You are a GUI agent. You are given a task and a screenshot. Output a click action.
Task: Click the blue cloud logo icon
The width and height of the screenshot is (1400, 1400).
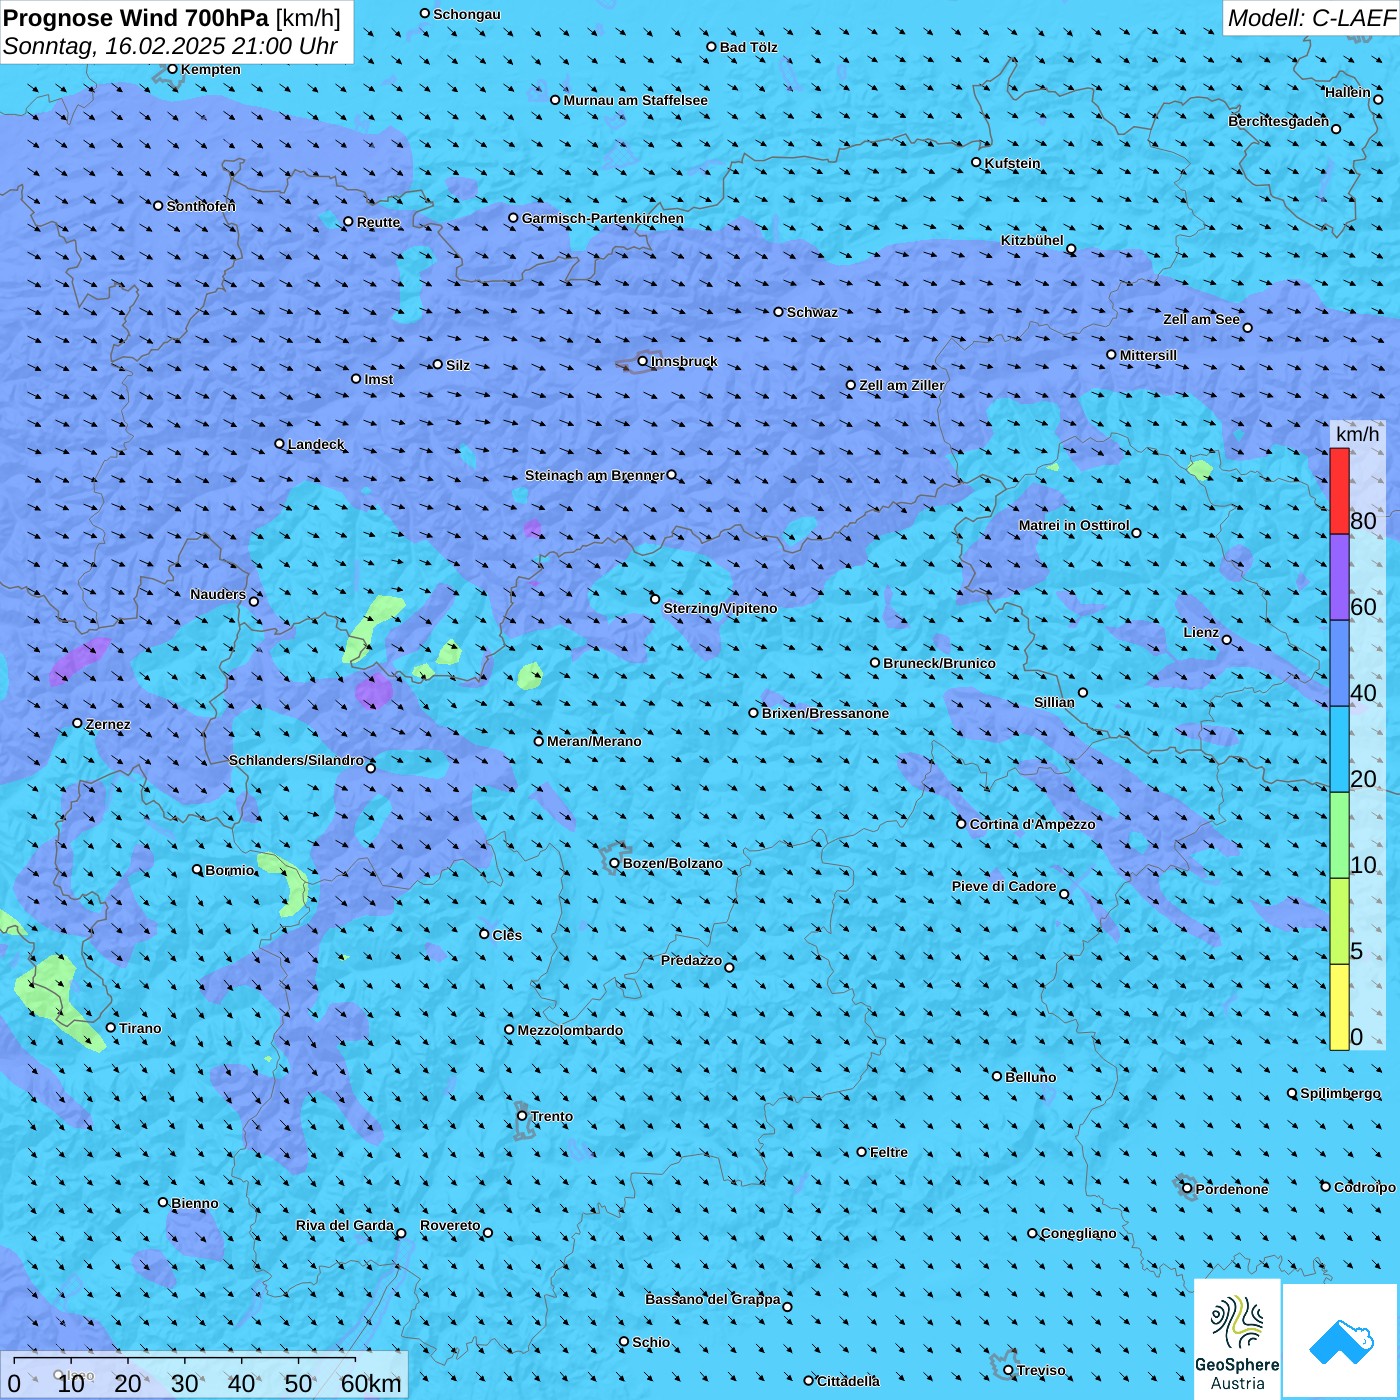(1341, 1341)
